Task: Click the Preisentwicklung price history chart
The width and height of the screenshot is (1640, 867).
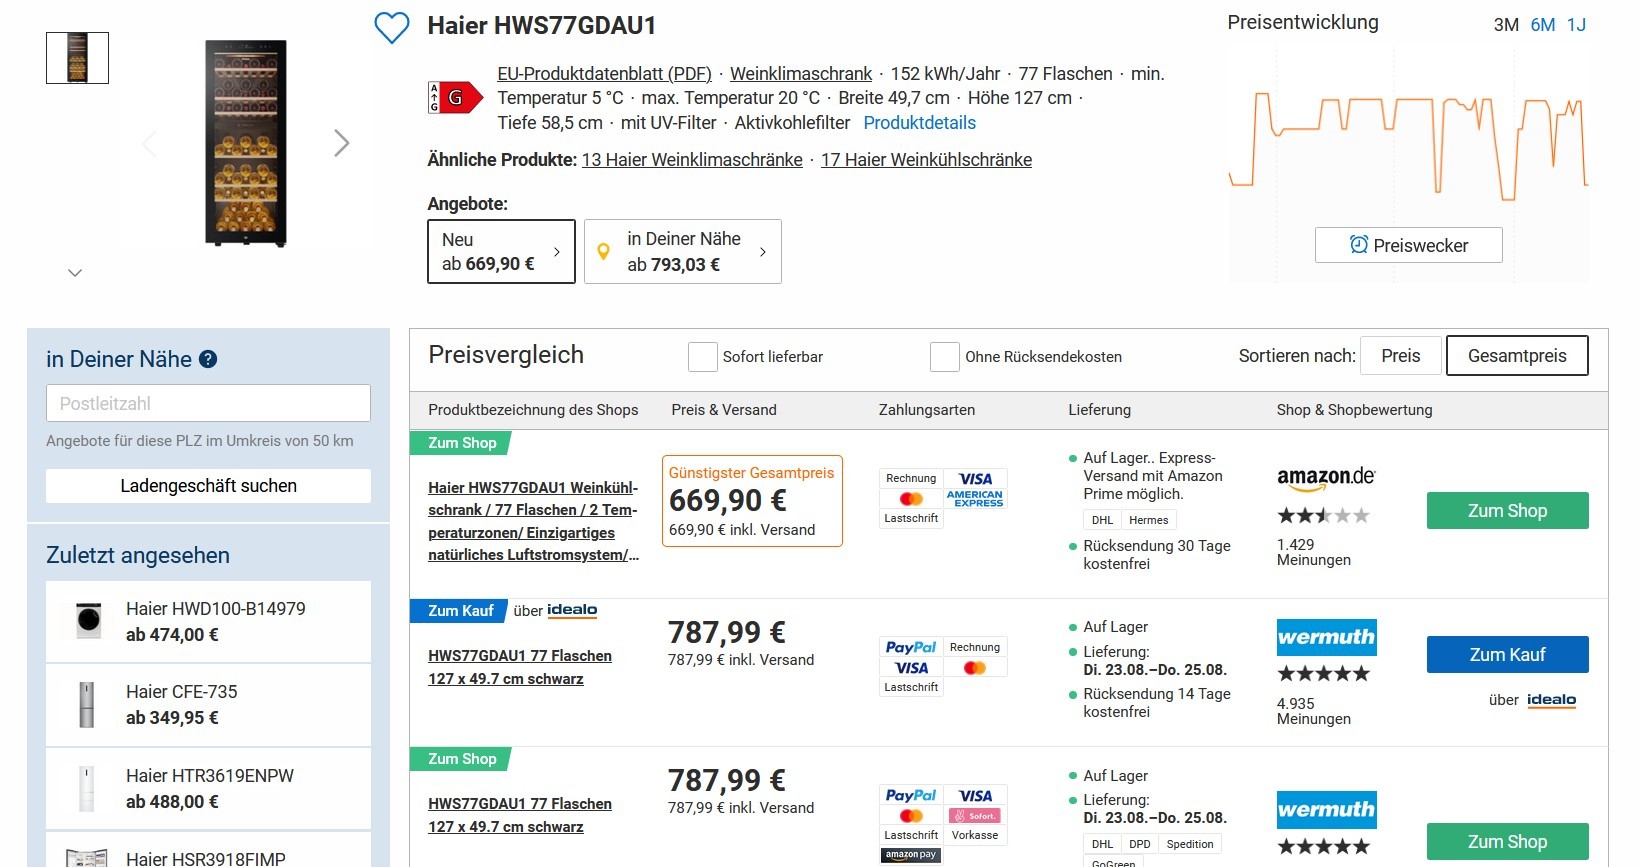Action: coord(1408,145)
